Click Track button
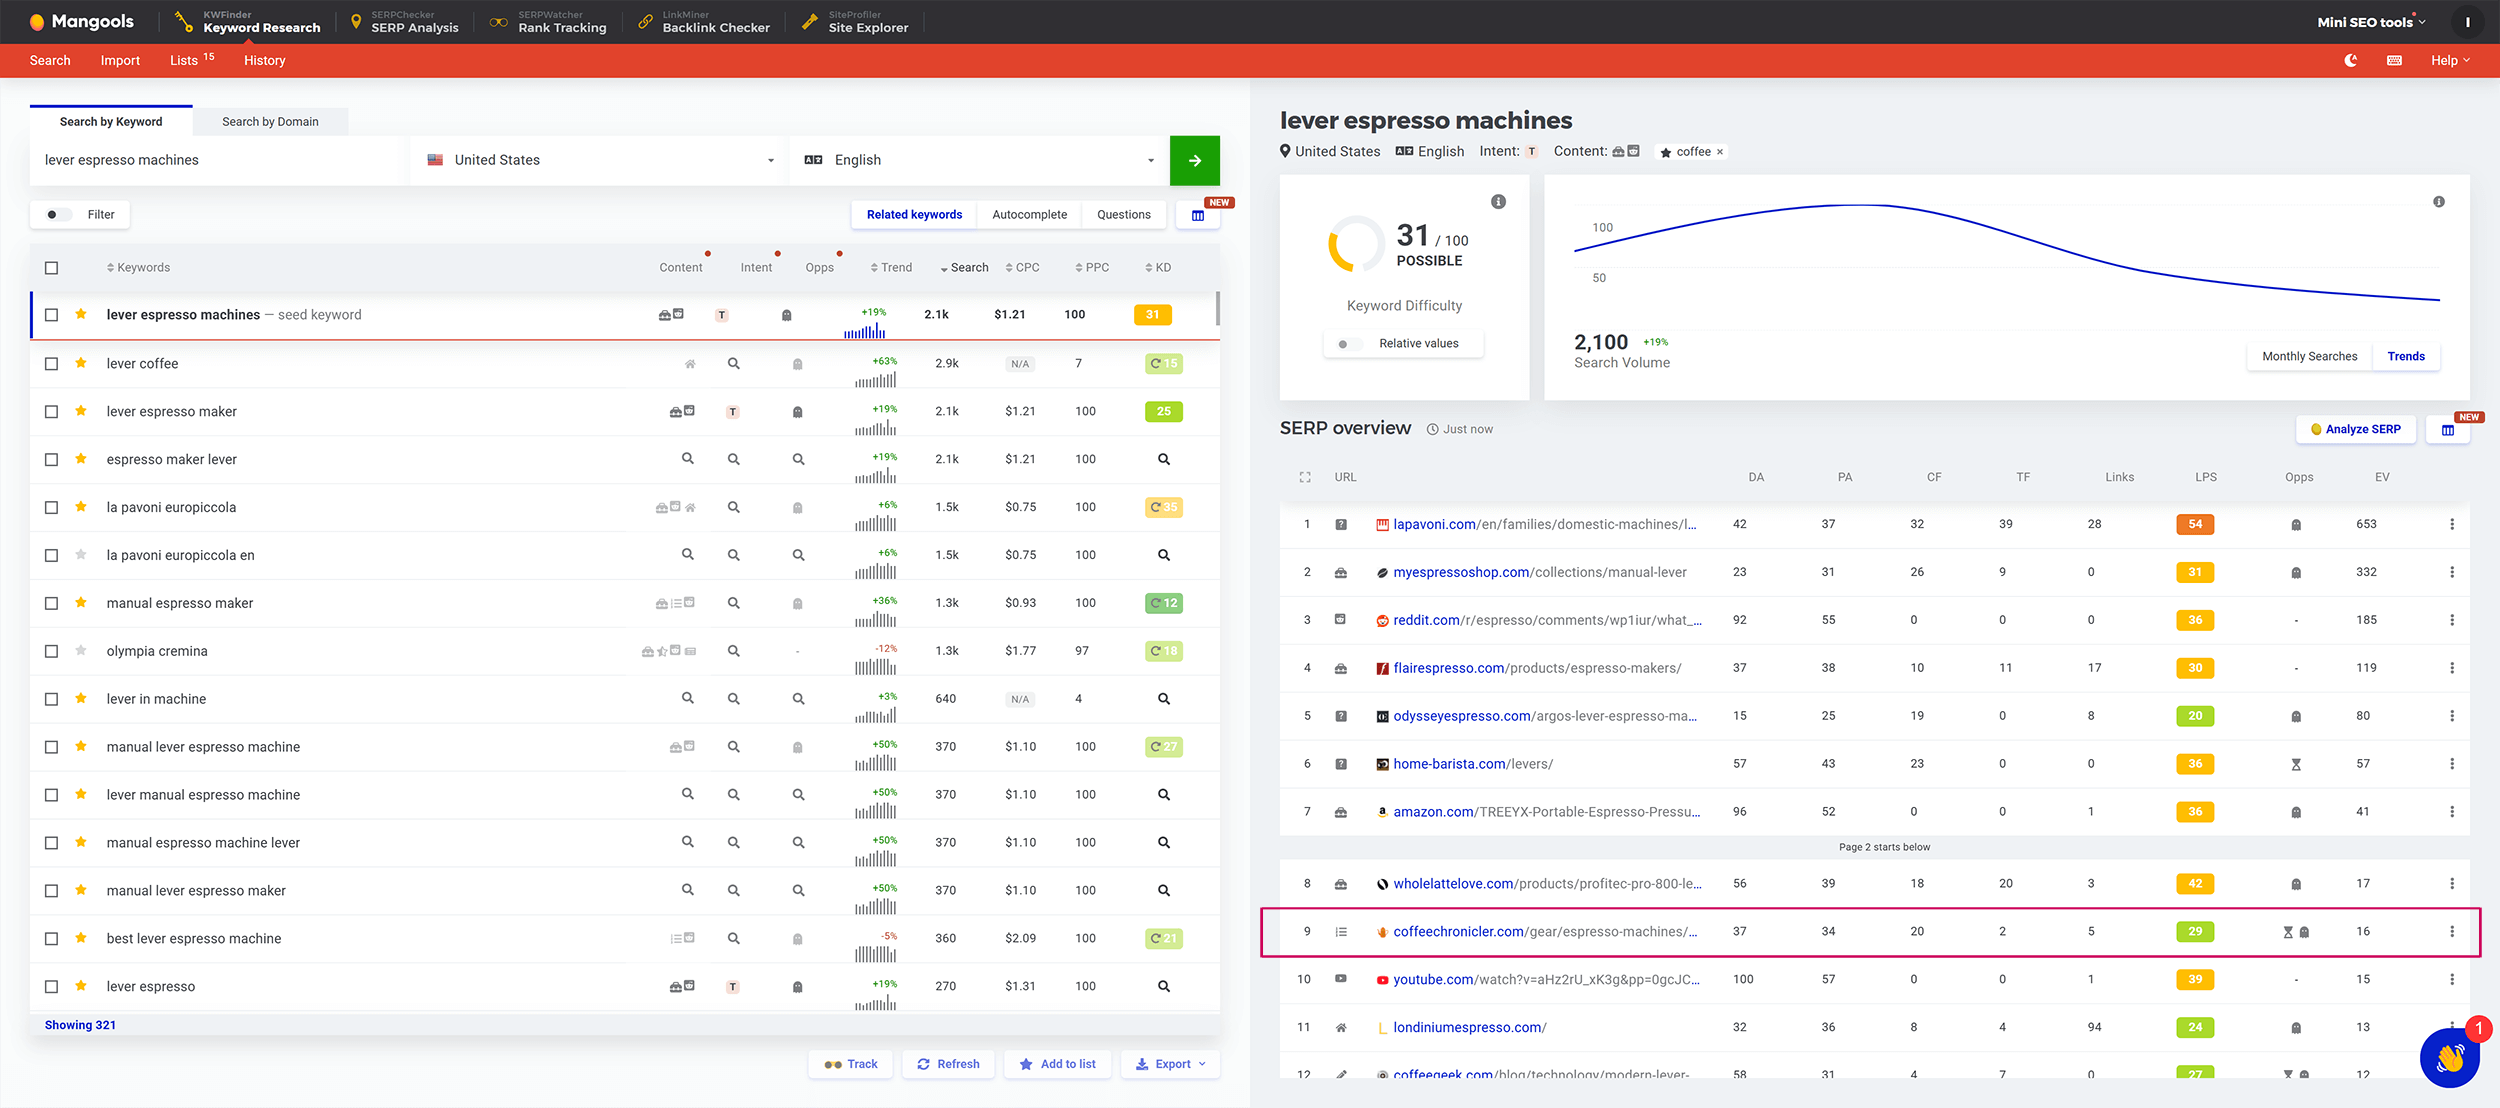 point(850,1064)
